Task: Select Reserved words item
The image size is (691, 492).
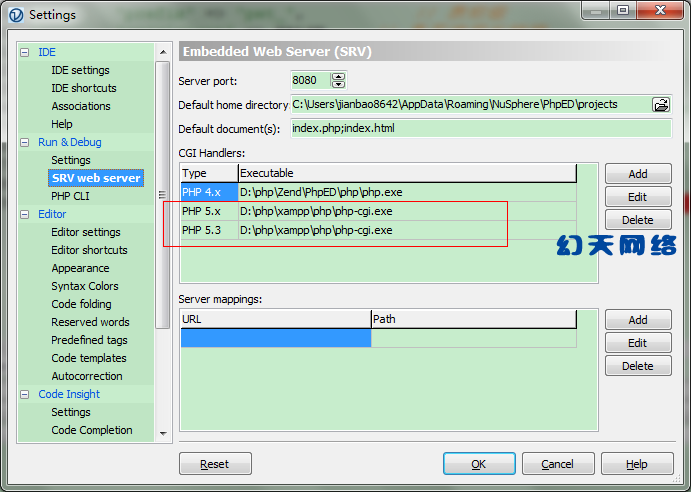Action: point(90,322)
